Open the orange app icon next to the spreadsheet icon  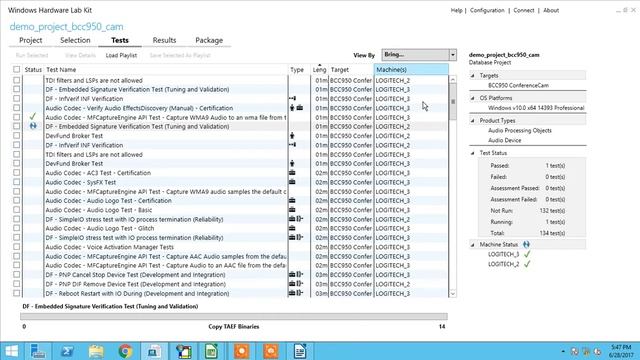click(x=242, y=351)
